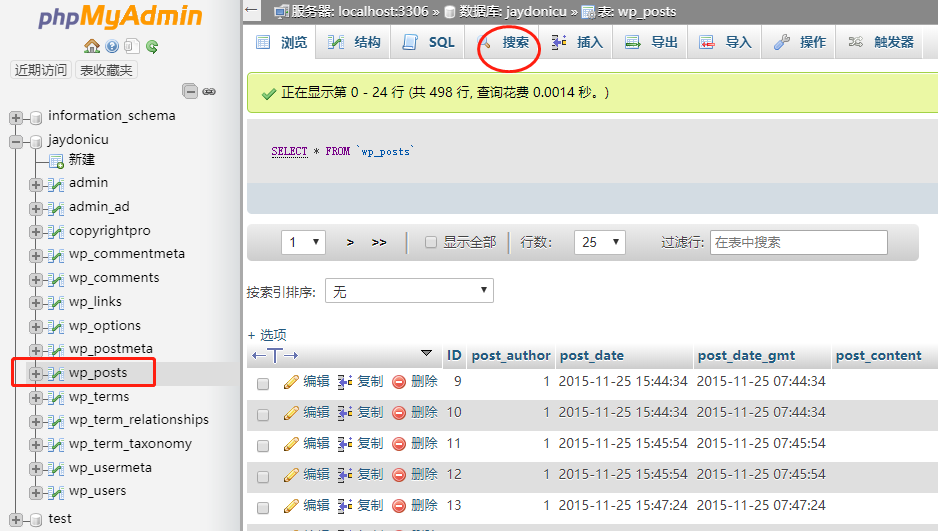The image size is (938, 531).
Task: Click the hide navigation panel arrow
Action: point(251,10)
